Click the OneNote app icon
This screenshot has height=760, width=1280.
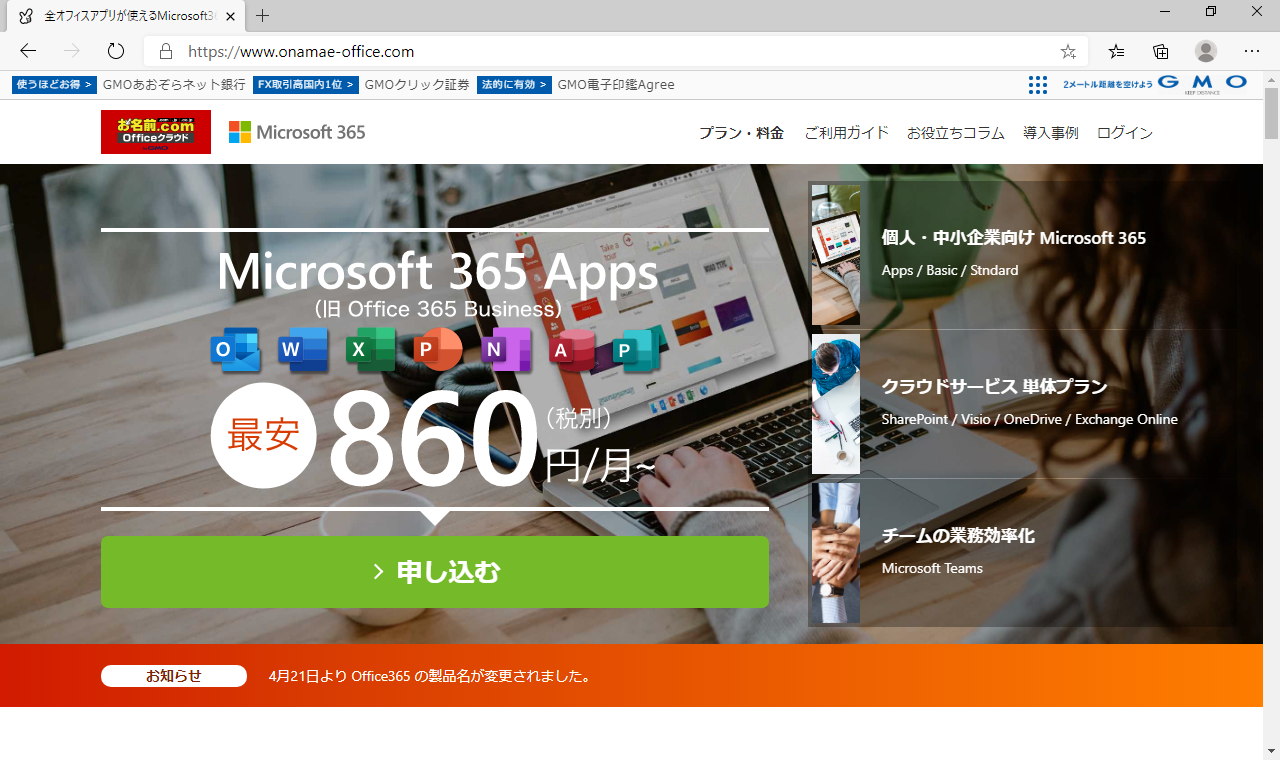click(x=505, y=350)
